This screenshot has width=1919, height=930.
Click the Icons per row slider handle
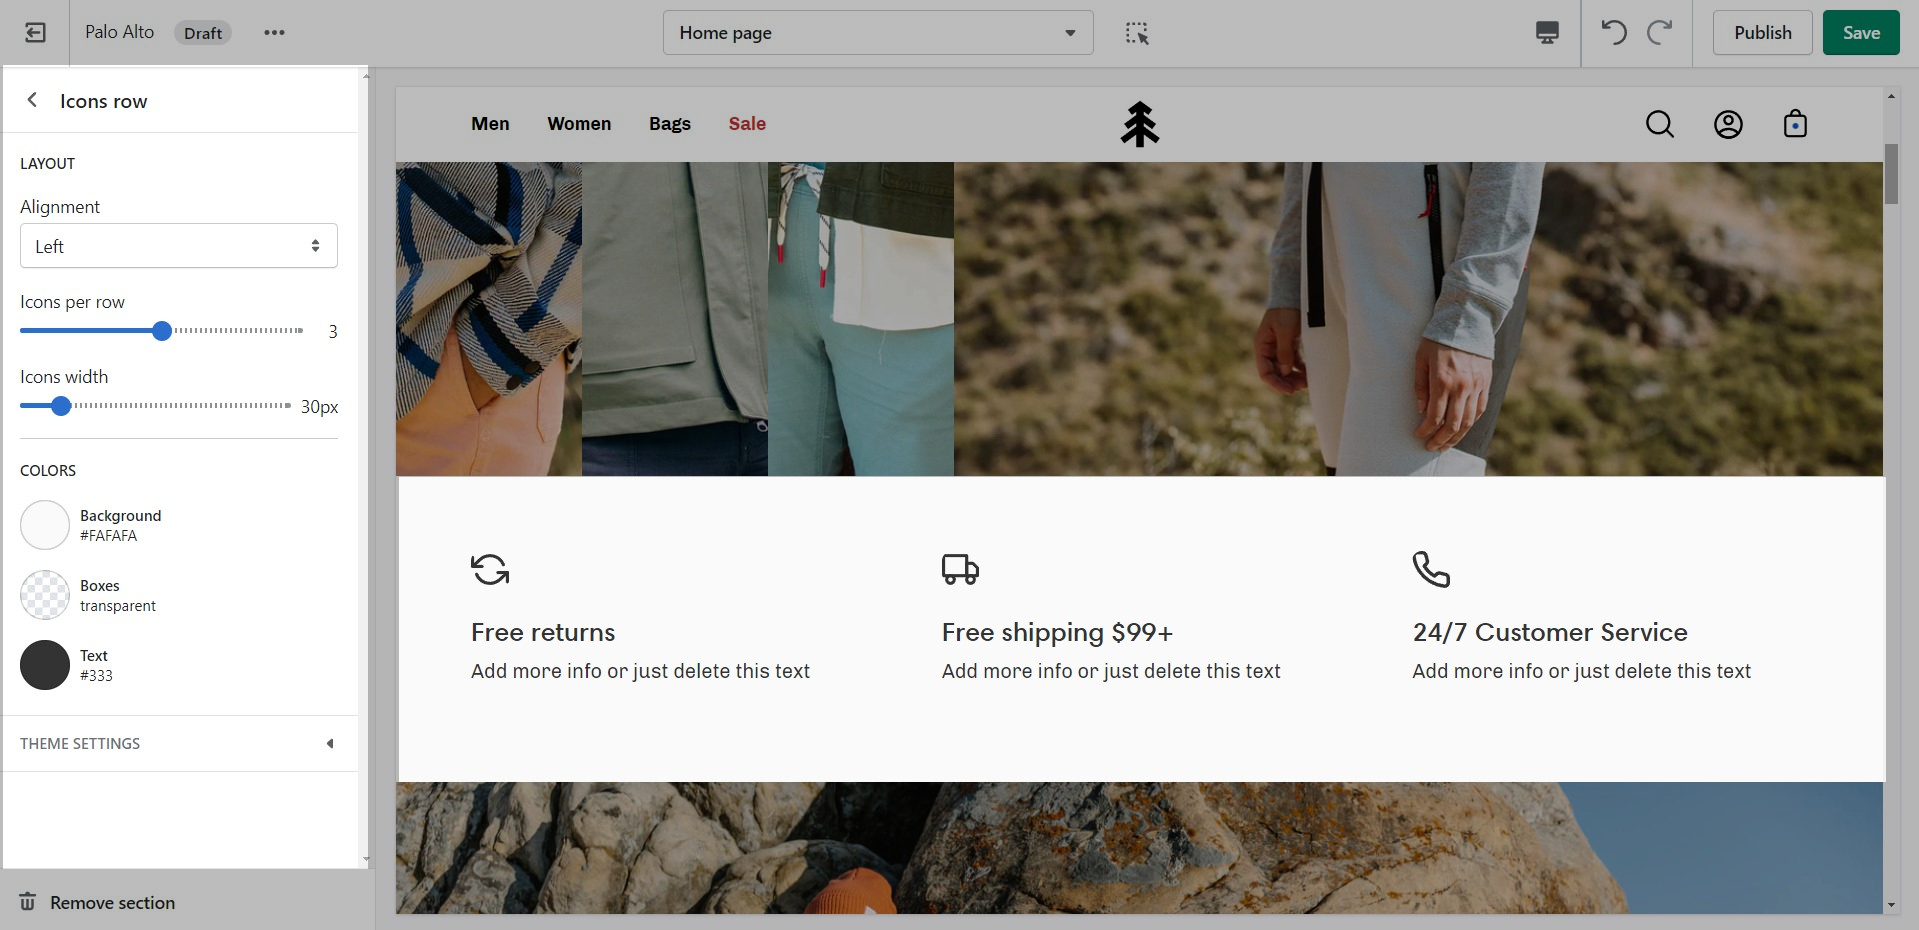[x=162, y=331]
